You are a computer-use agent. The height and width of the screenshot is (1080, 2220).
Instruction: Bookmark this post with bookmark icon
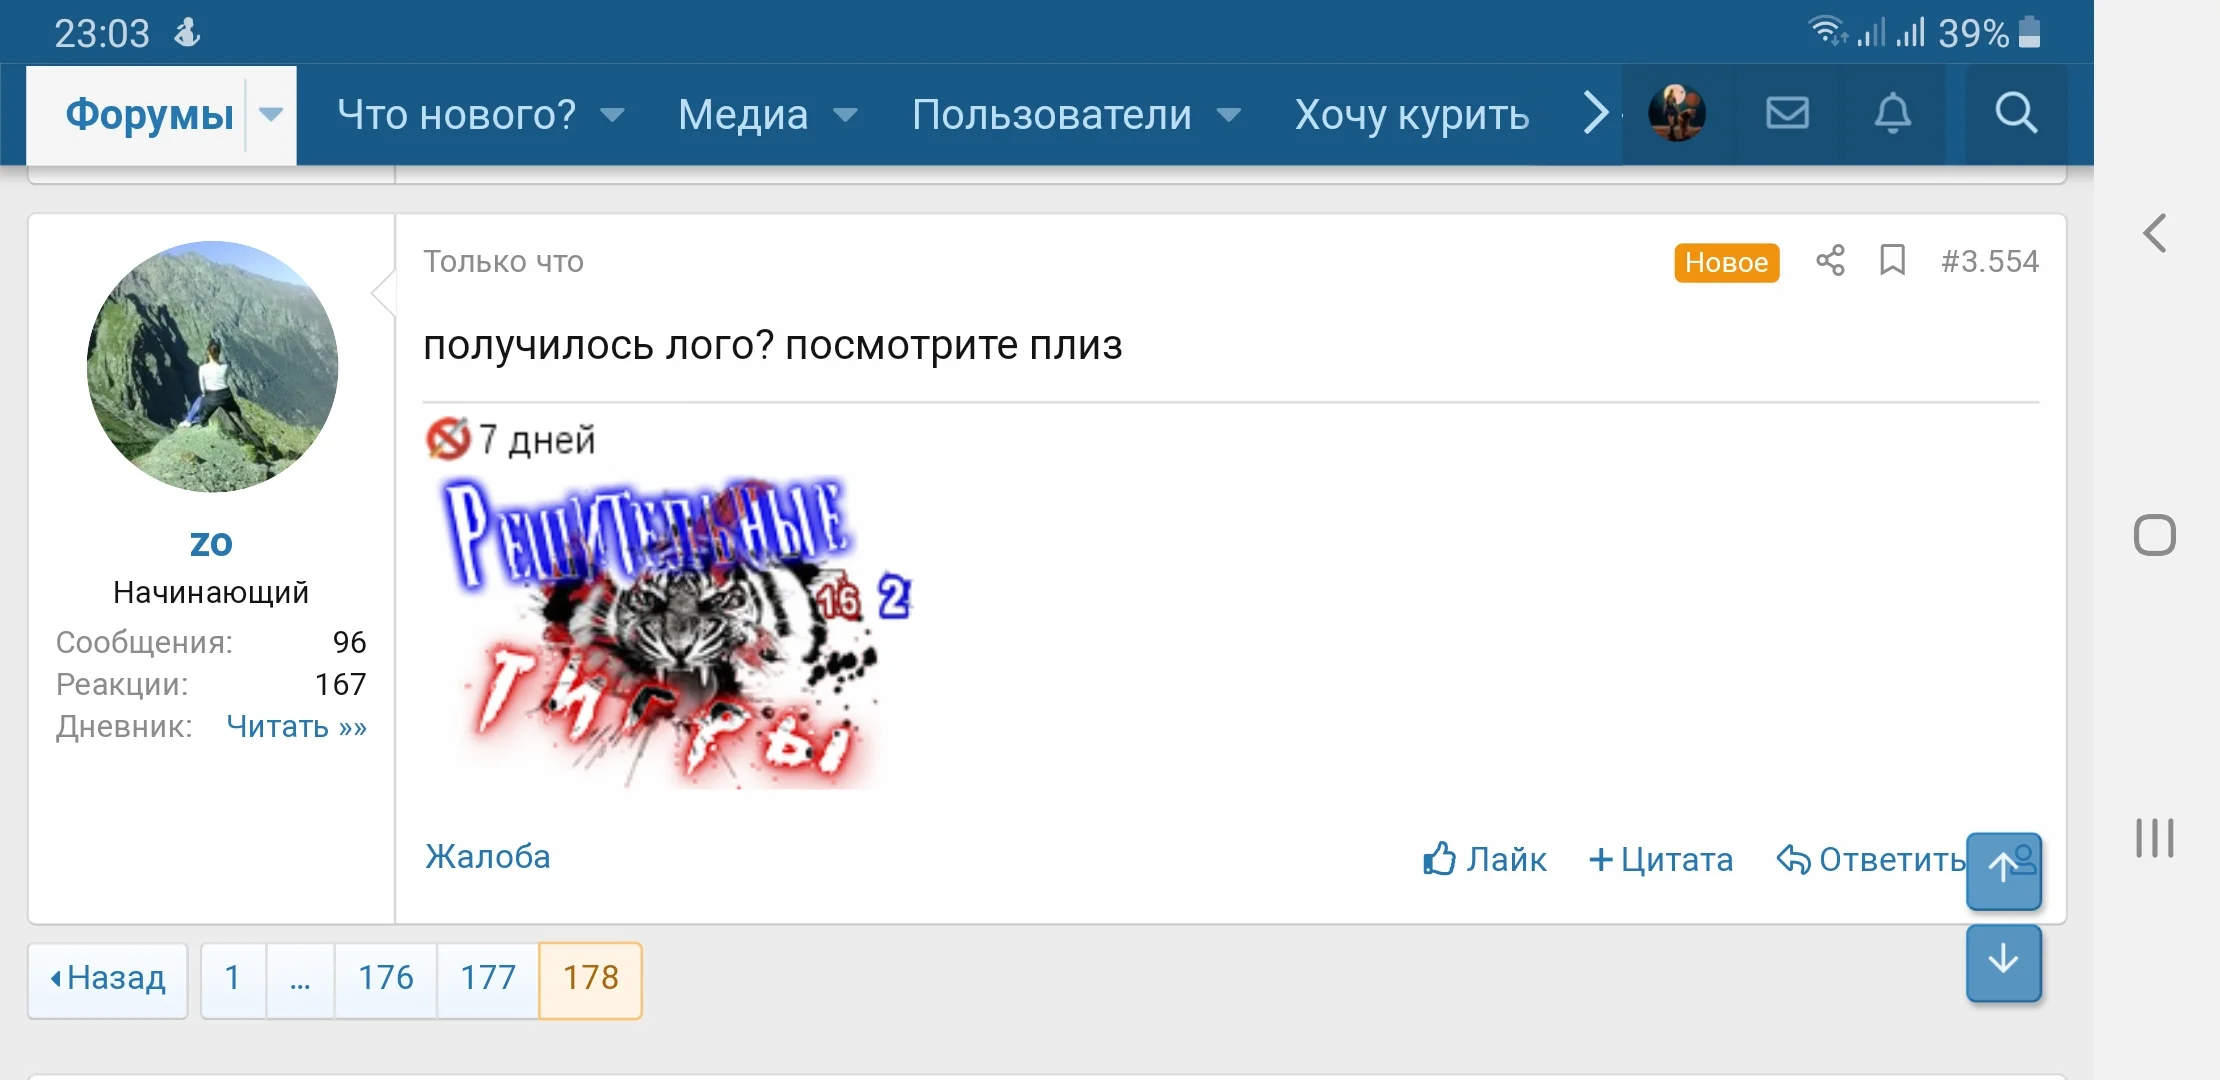click(x=1892, y=261)
